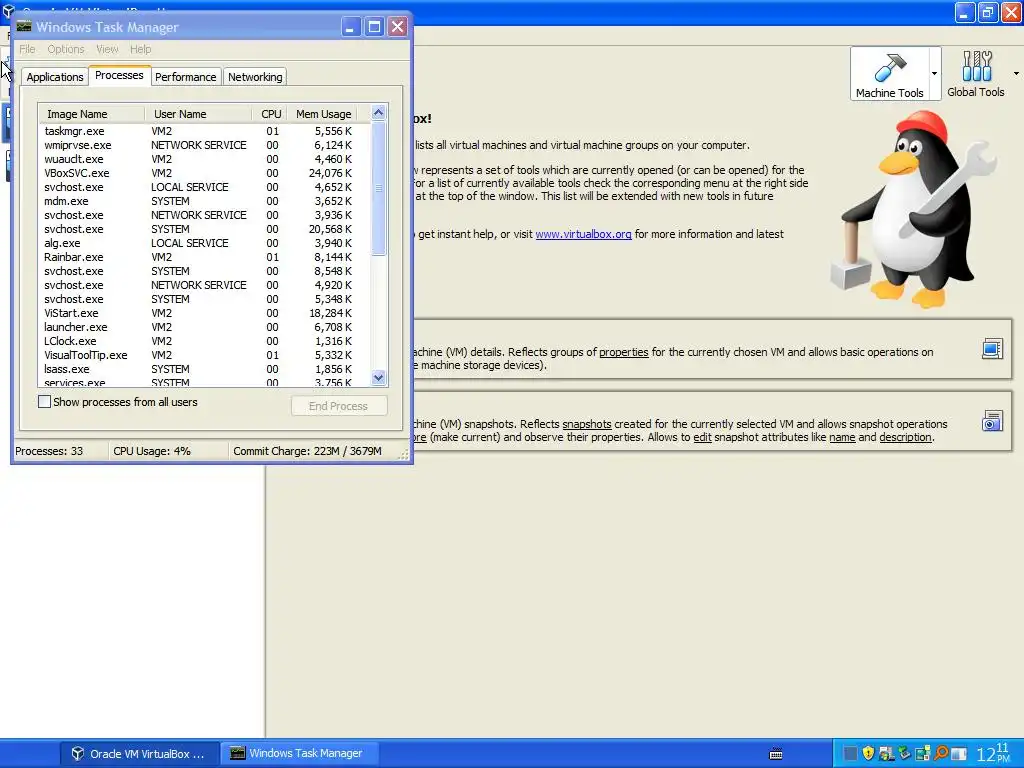Open the Performance tab
This screenshot has width=1024, height=768.
185,77
